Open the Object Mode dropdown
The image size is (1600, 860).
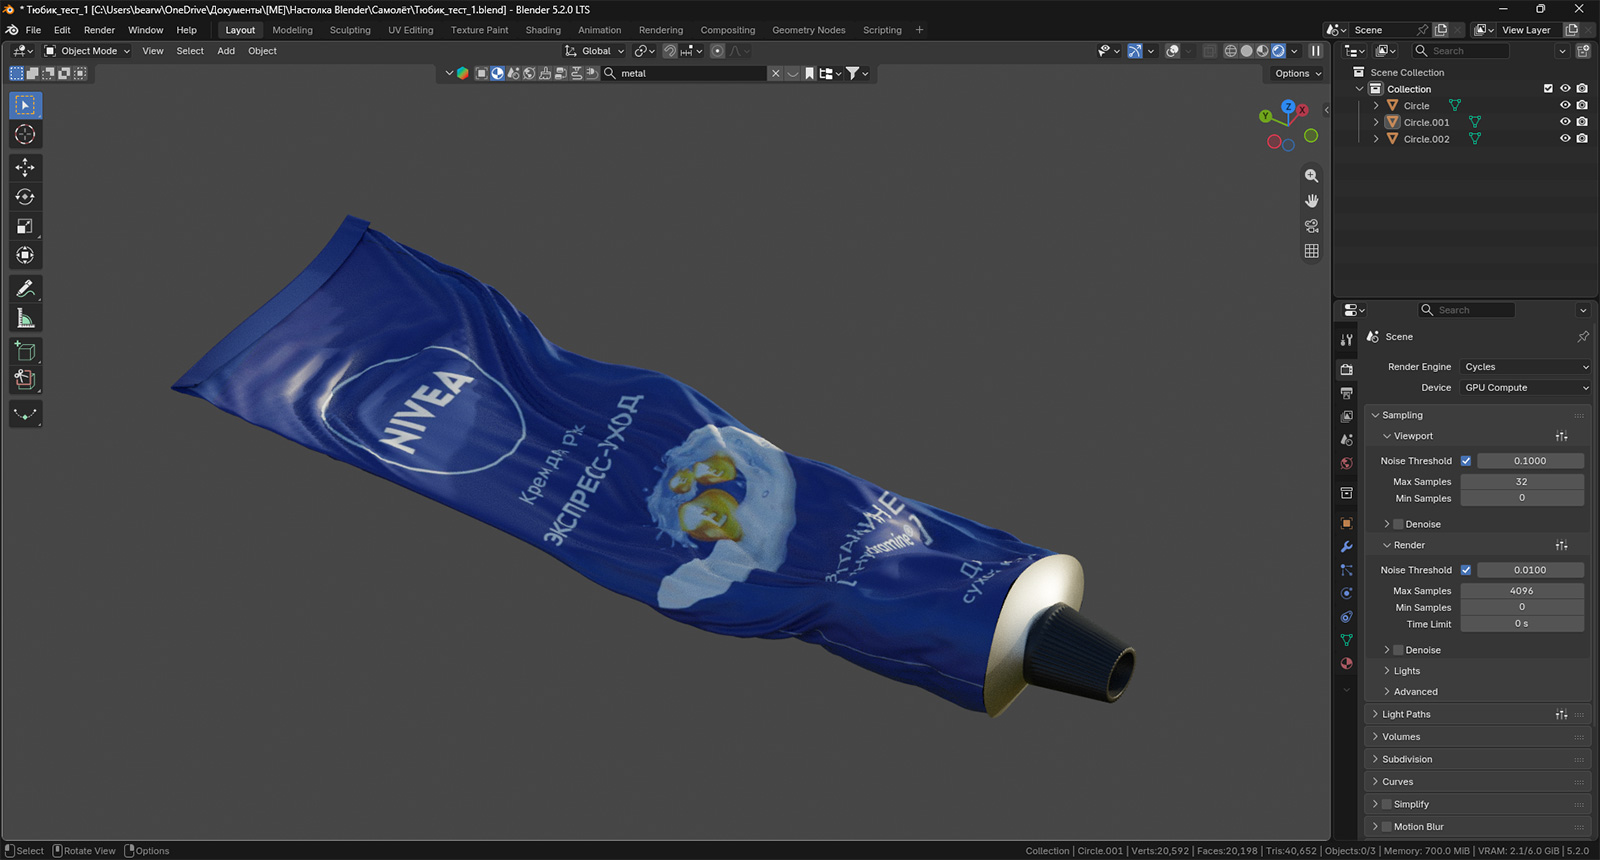(87, 51)
